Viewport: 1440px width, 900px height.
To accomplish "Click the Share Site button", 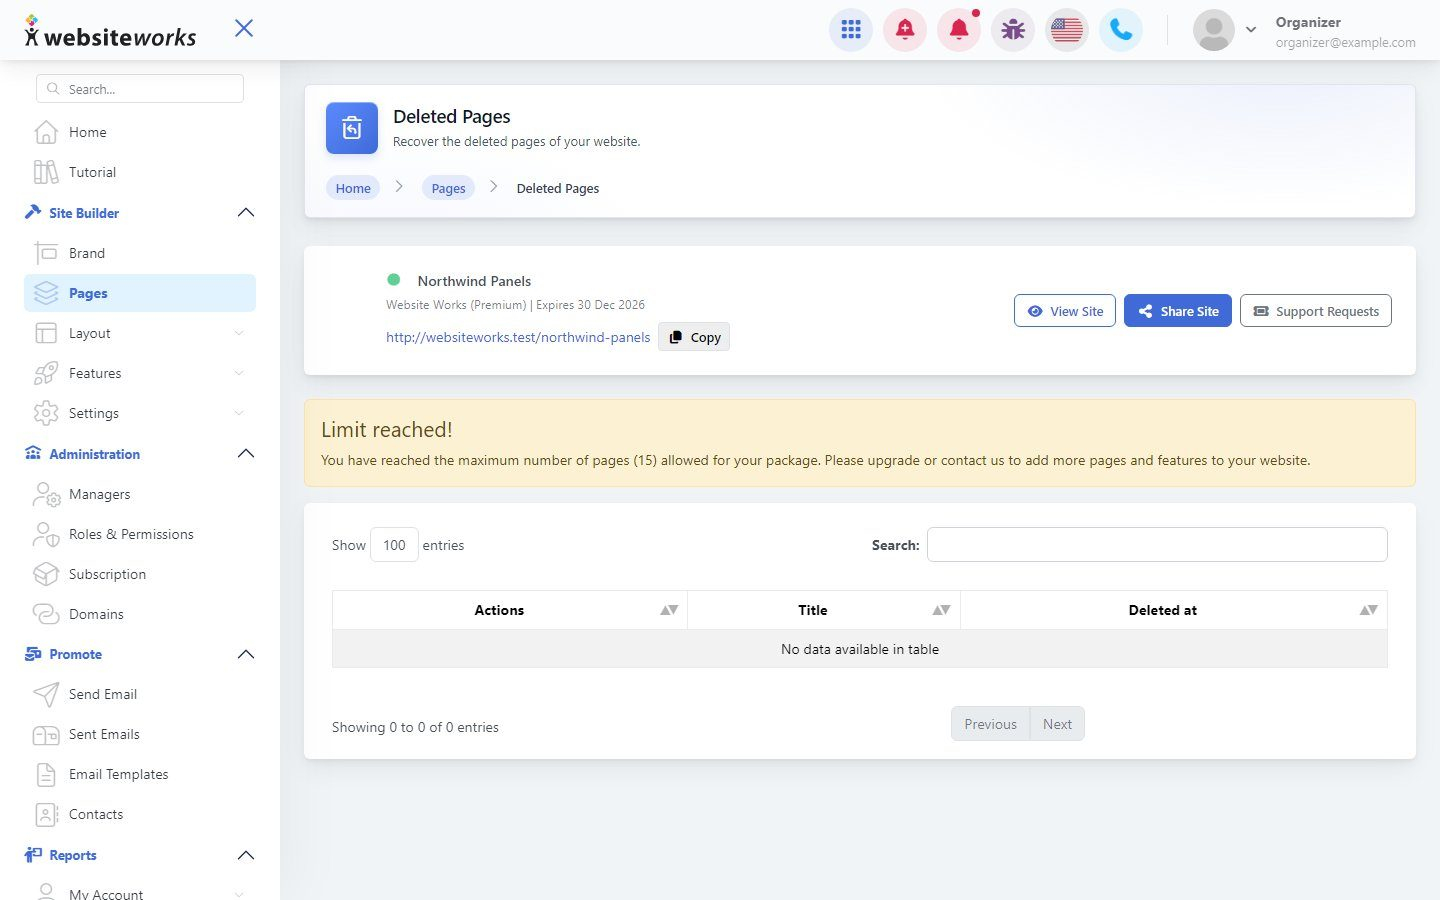I will (1178, 311).
